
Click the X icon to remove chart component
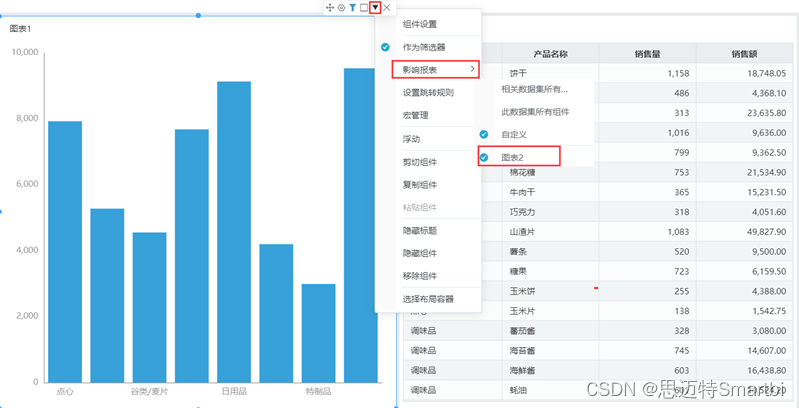click(x=387, y=8)
